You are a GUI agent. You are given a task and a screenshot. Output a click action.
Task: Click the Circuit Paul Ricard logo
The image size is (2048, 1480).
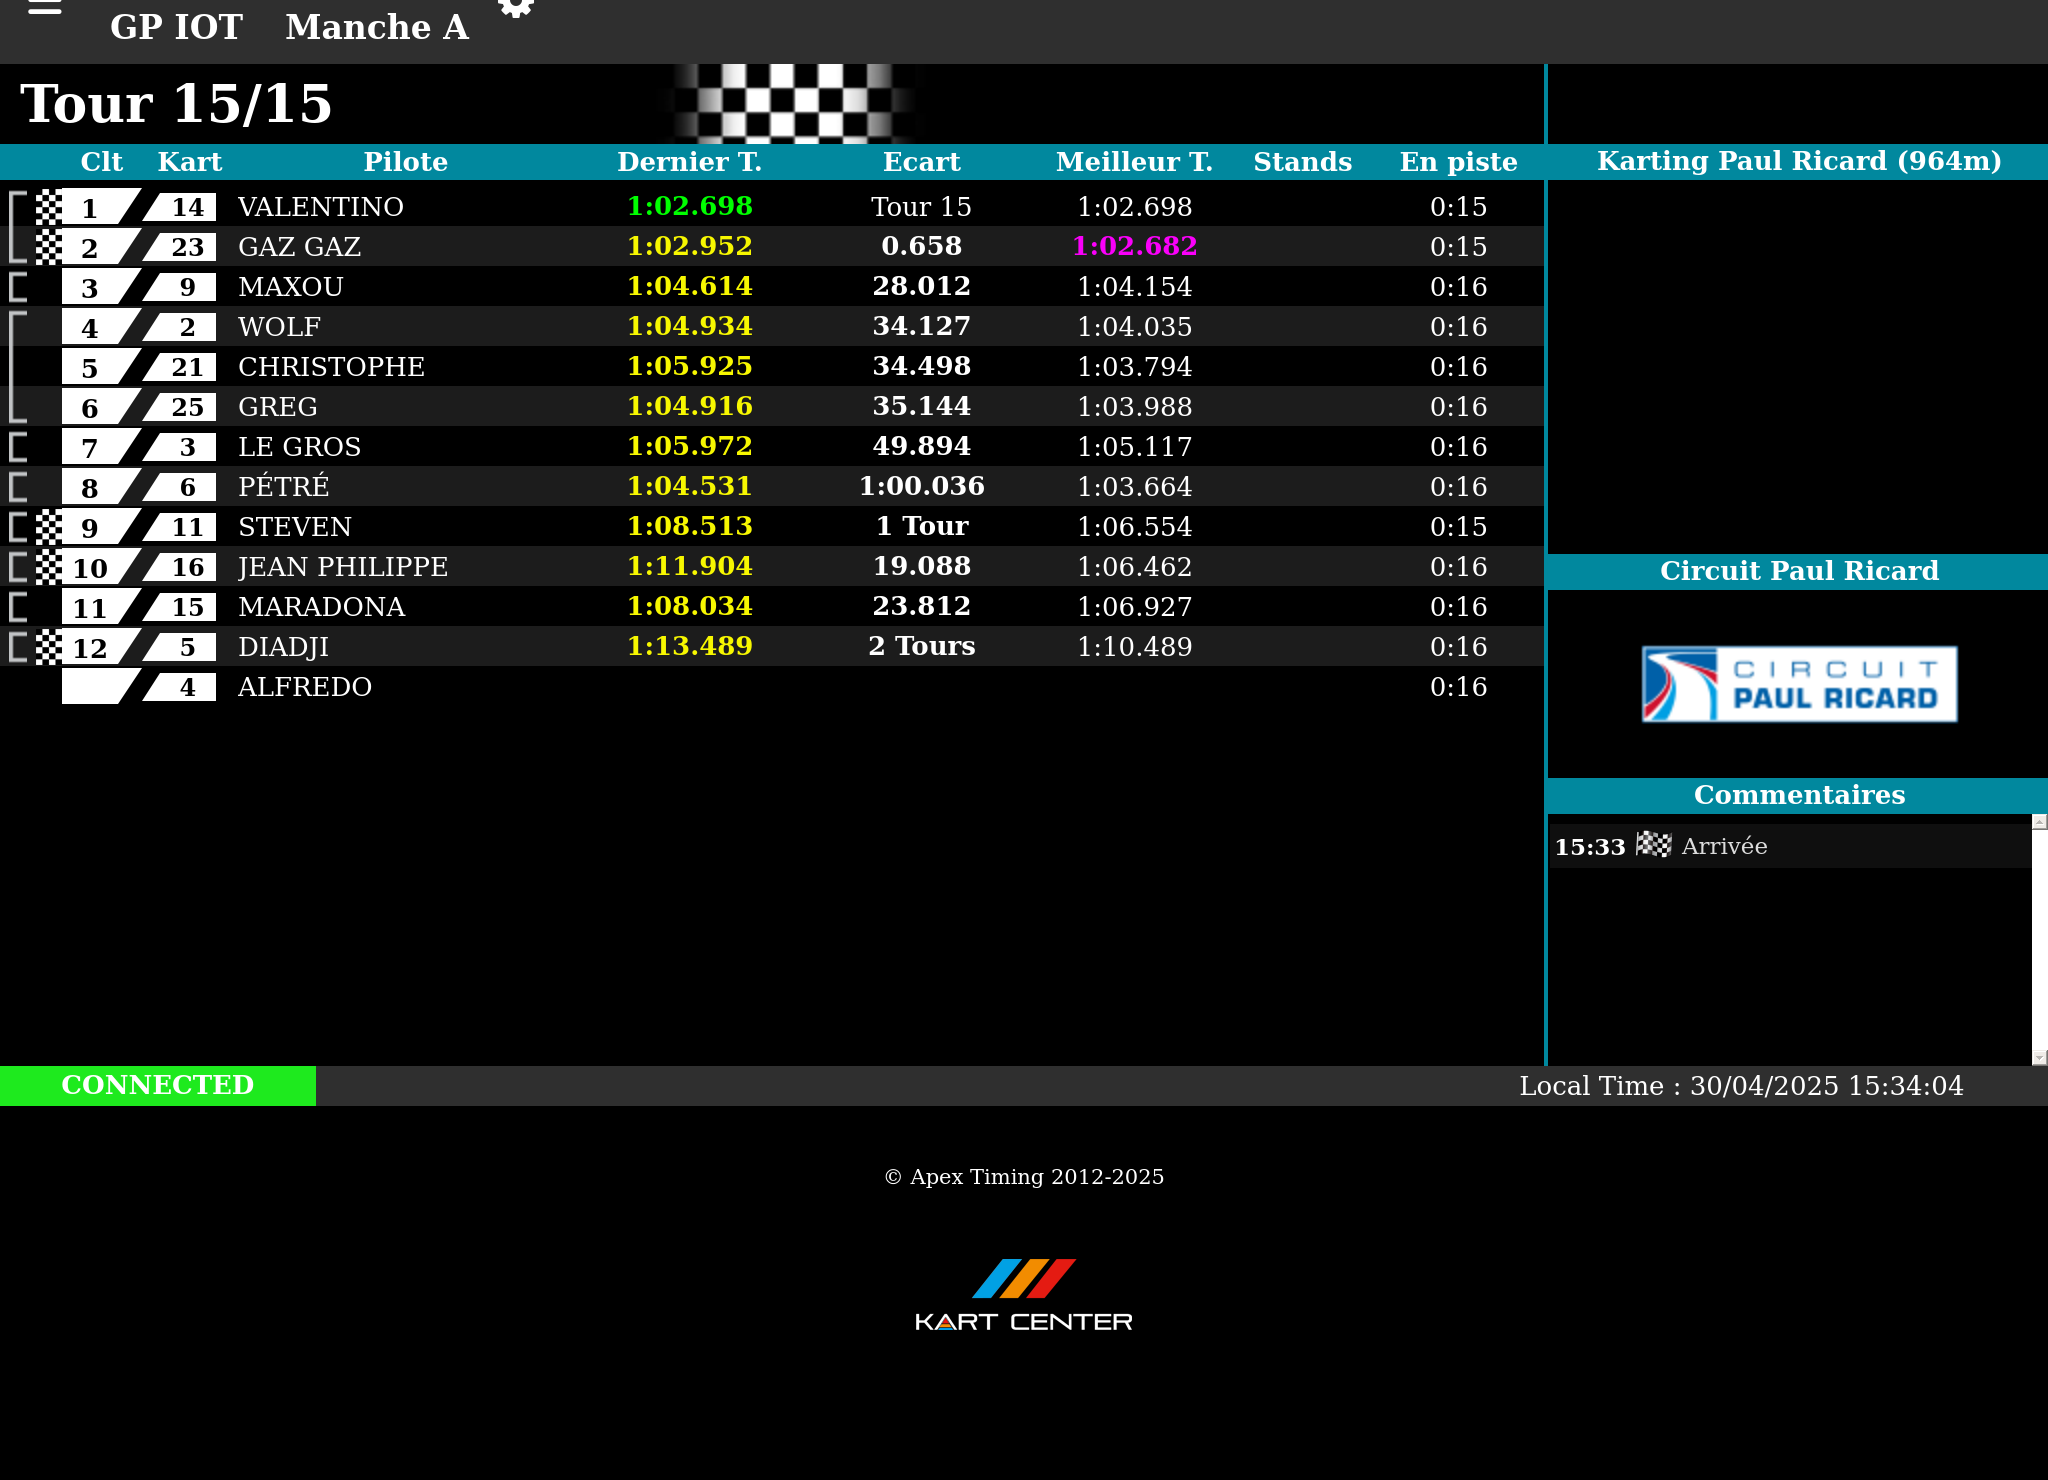(1799, 684)
